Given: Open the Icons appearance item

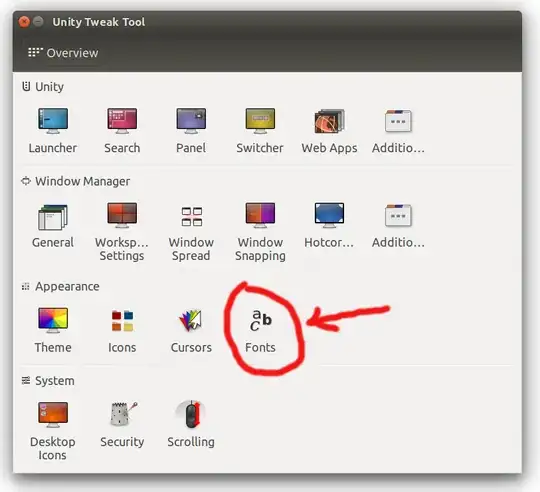Looking at the screenshot, I should pos(122,321).
